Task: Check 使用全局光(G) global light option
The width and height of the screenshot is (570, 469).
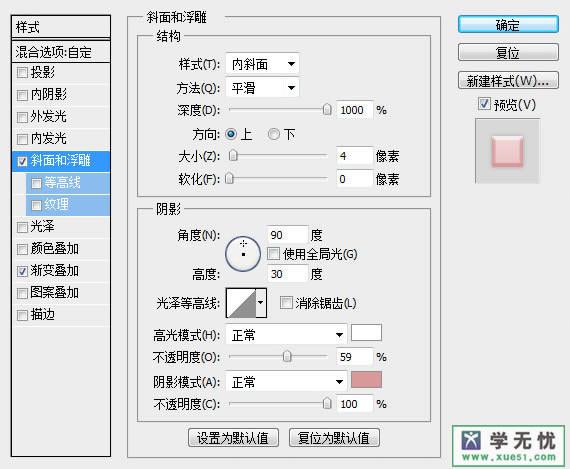Action: (273, 254)
